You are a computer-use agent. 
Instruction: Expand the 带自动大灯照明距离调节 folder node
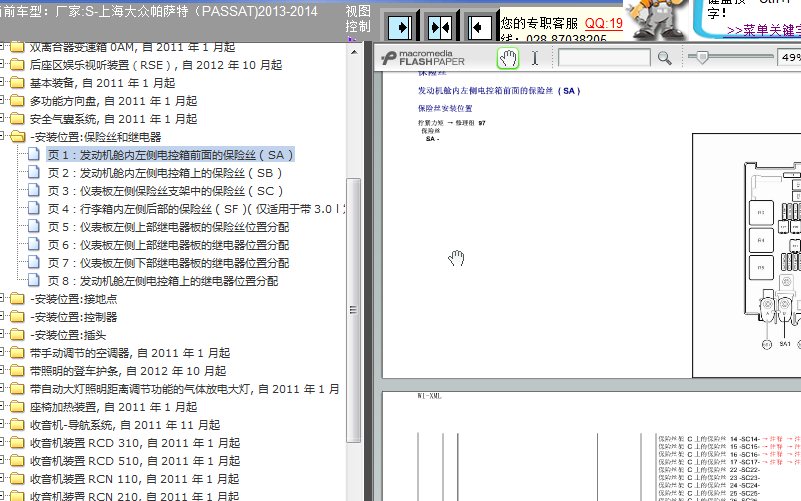(2, 388)
